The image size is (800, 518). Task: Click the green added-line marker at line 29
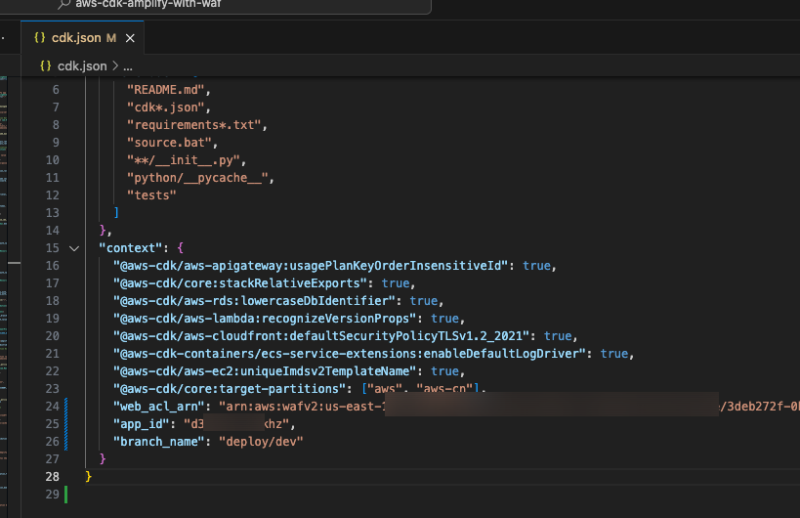click(x=67, y=494)
